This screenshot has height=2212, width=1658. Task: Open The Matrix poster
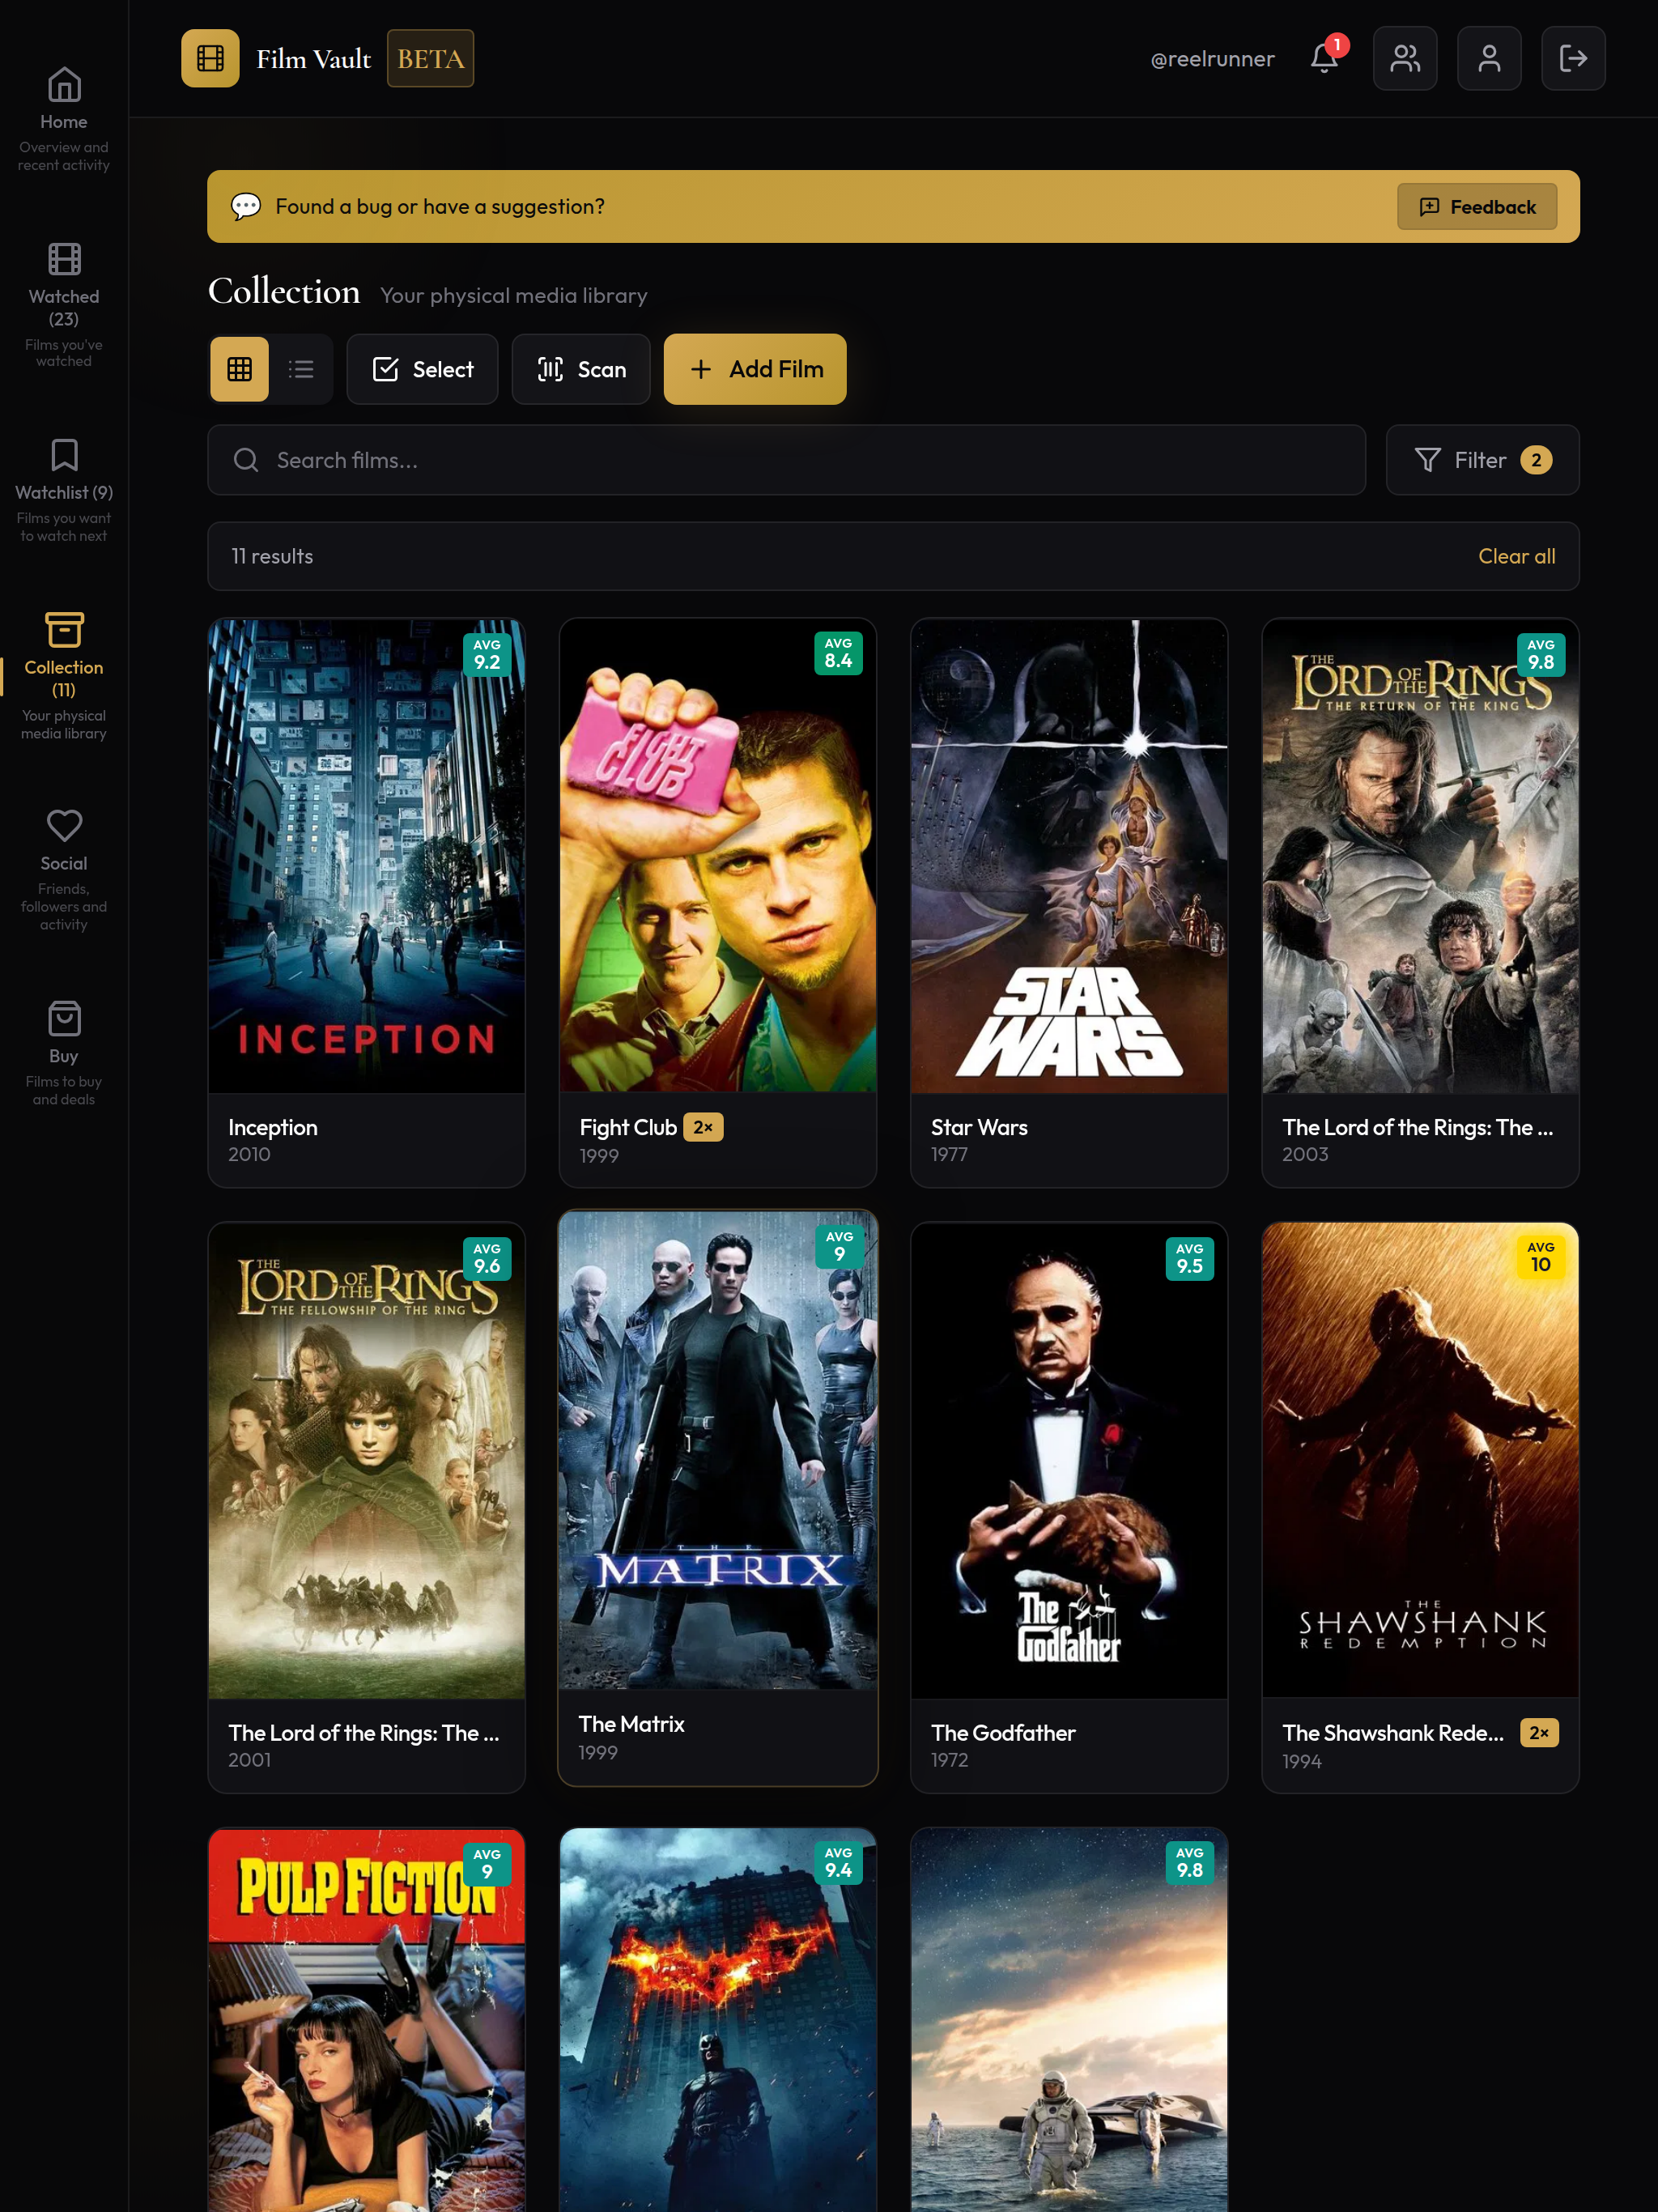718,1450
